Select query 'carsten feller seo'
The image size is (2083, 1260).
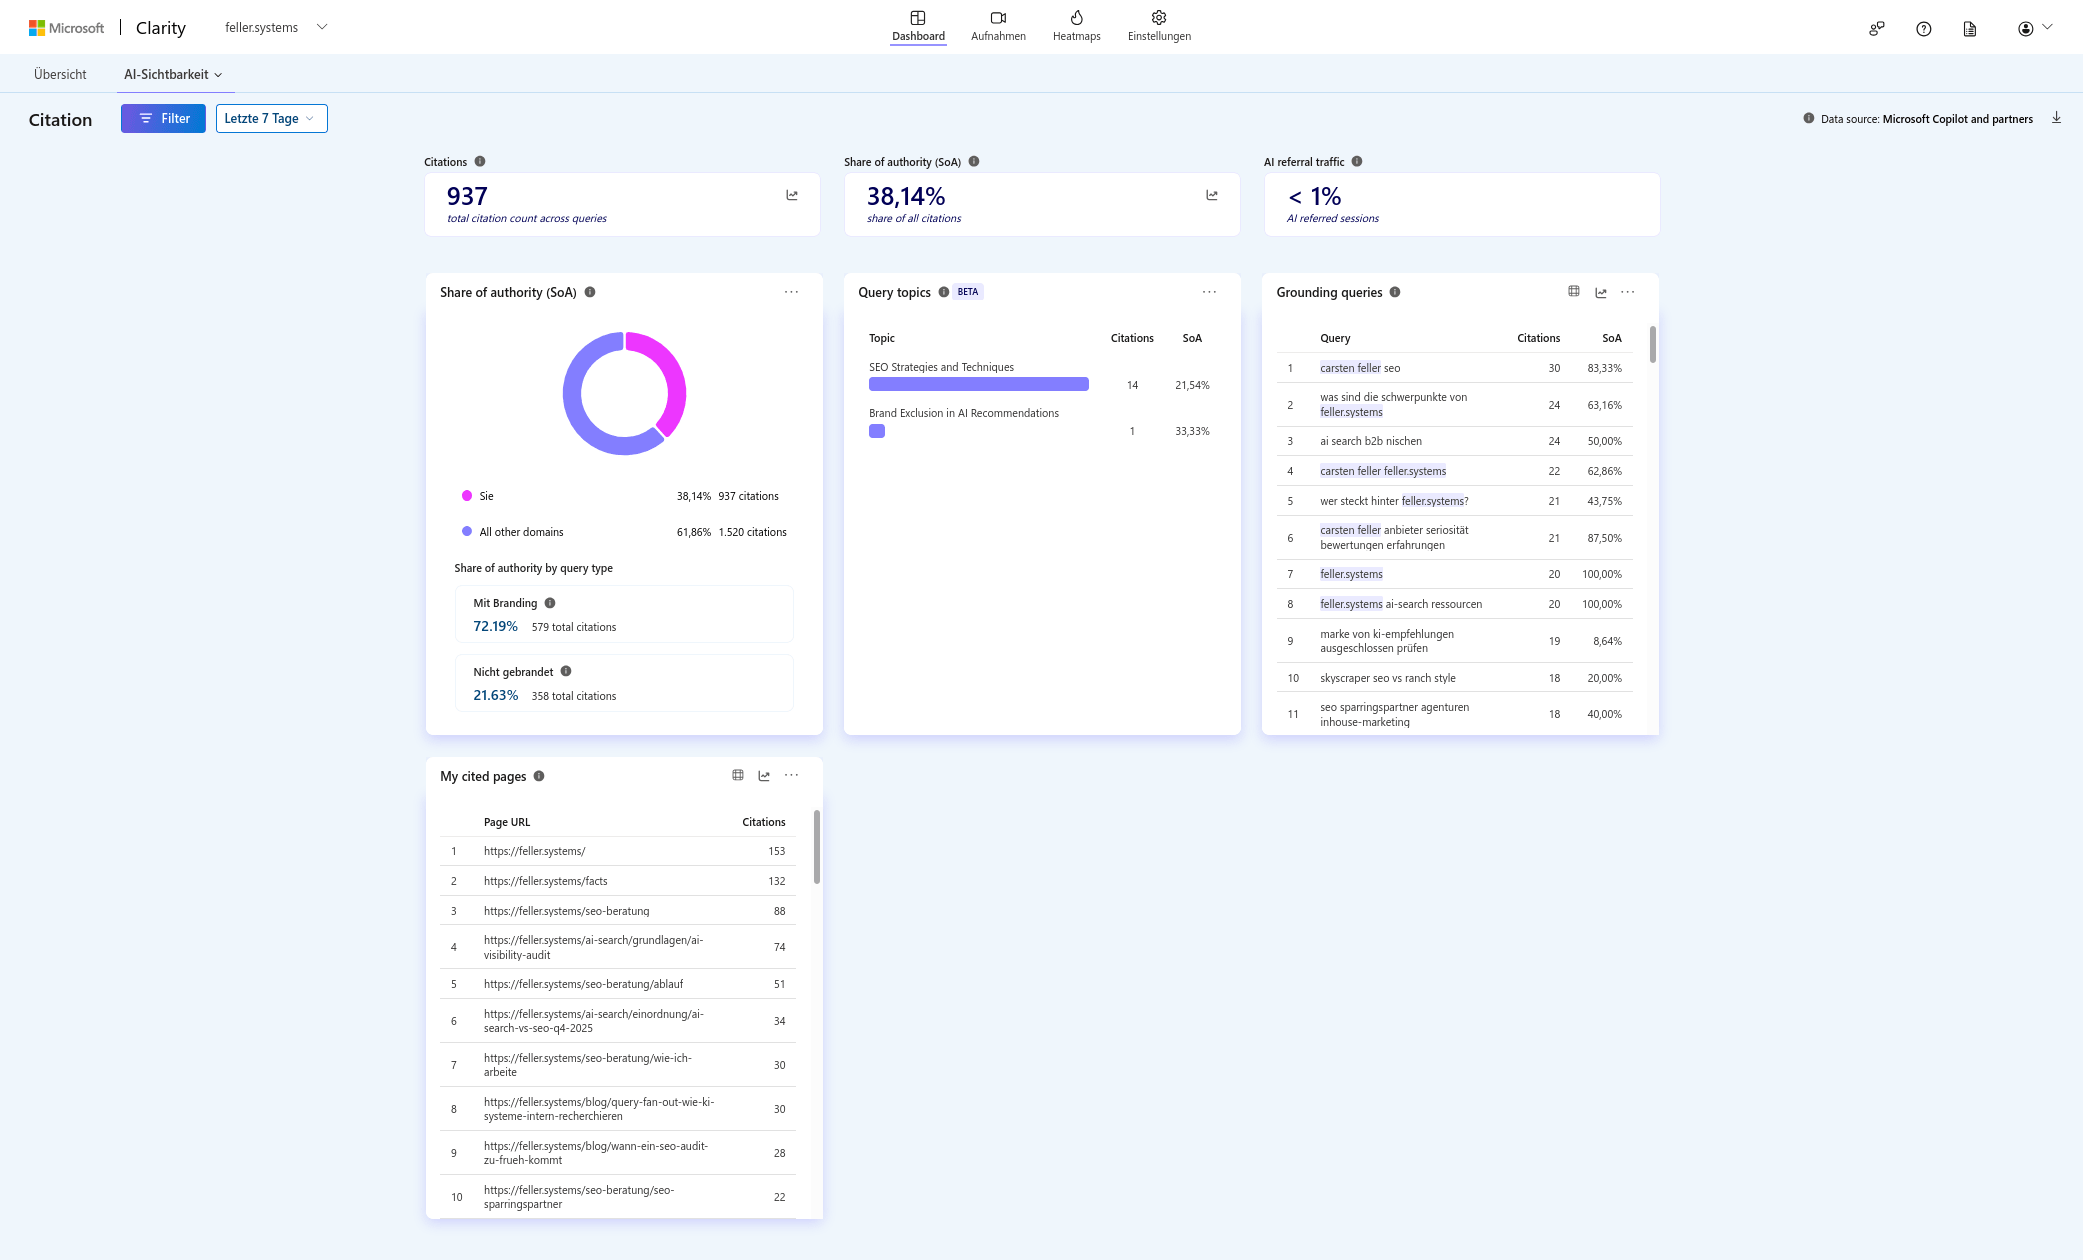[1455, 368]
